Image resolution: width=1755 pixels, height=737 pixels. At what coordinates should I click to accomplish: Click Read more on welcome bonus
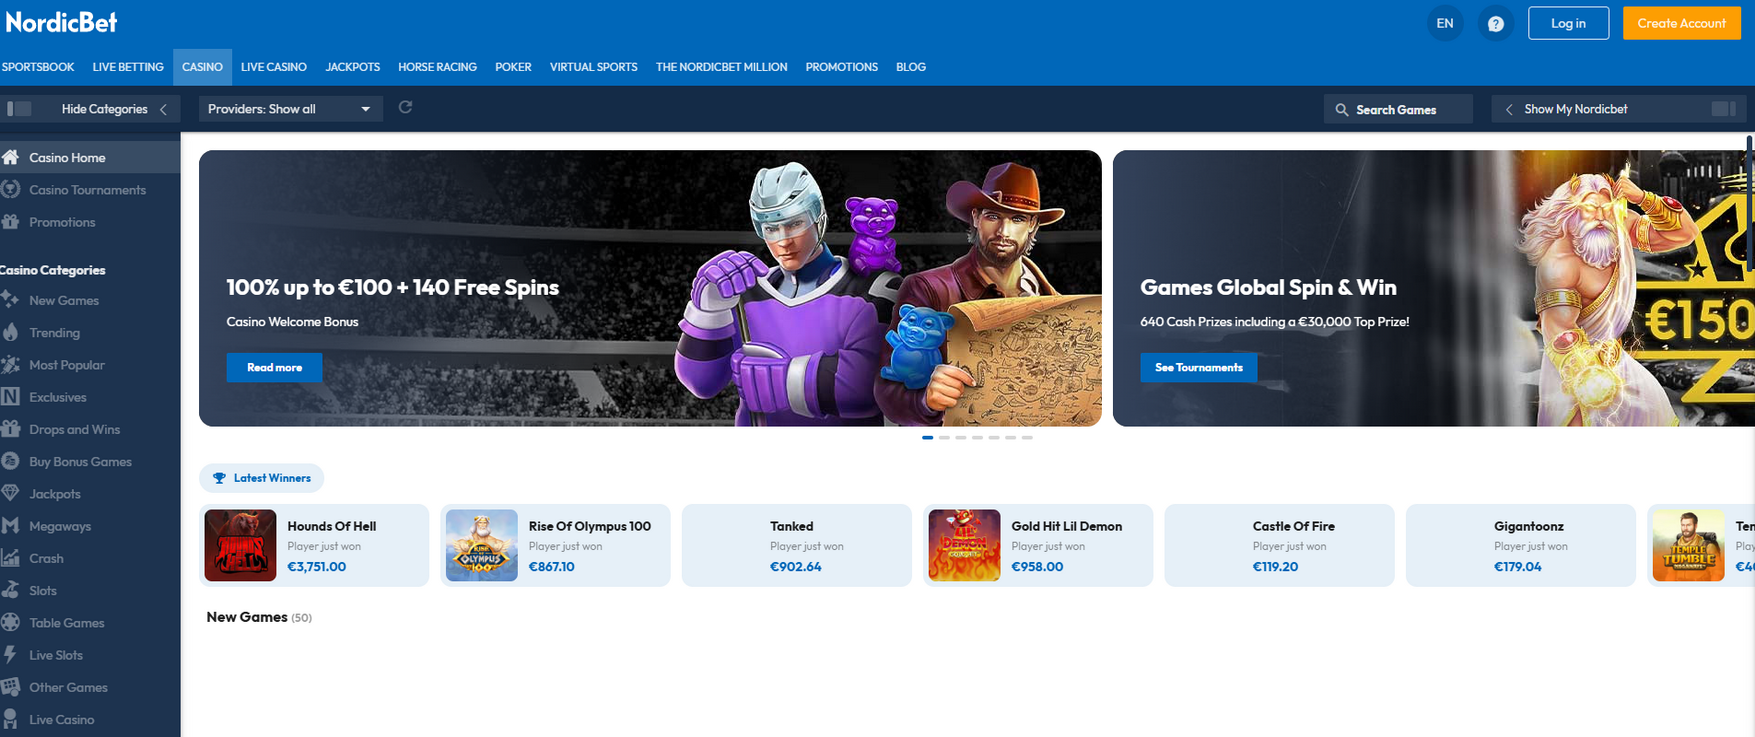(x=274, y=368)
